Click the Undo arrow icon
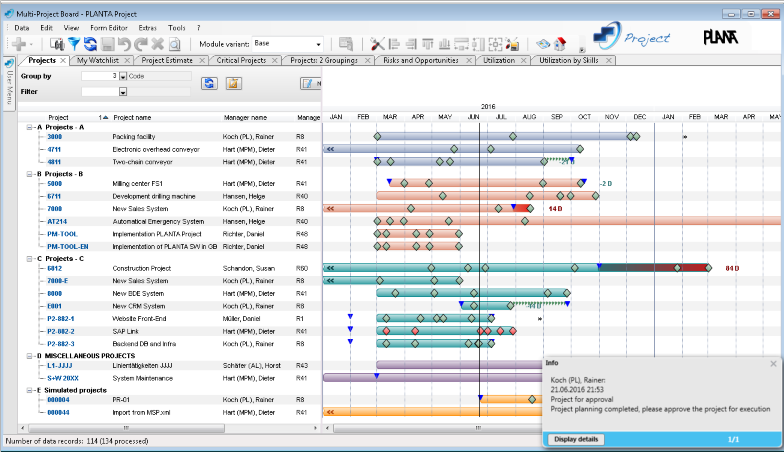Image resolution: width=784 pixels, height=452 pixels. (124, 44)
